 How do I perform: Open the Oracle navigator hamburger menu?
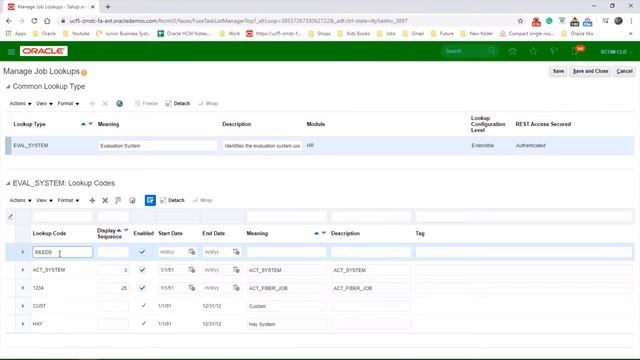pyautogui.click(x=11, y=51)
